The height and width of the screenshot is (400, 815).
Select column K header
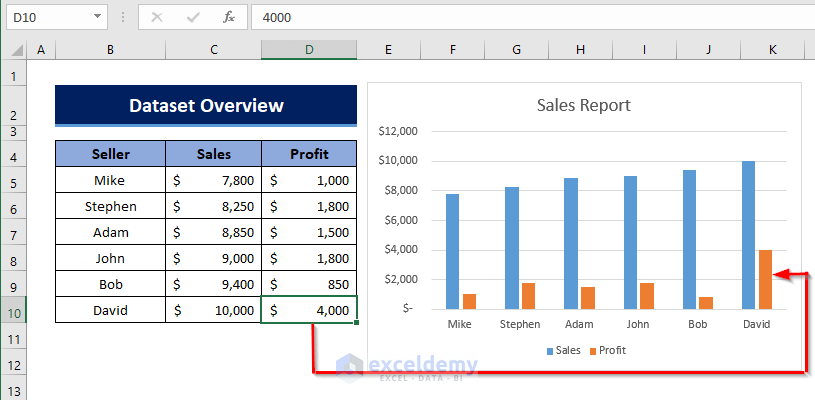(x=773, y=49)
